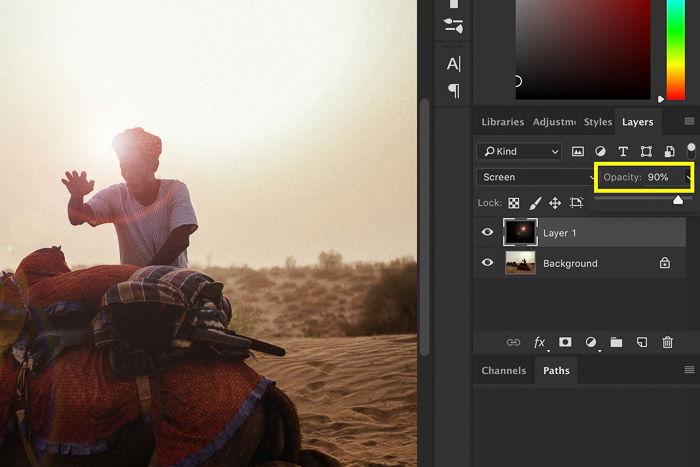
Task: Add a layer mask
Action: point(565,342)
